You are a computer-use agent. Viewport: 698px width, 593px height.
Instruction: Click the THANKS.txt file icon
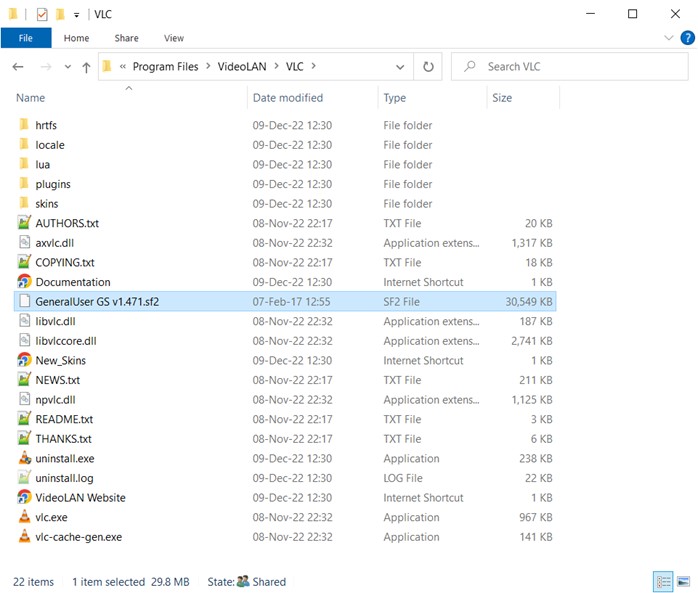tap(24, 438)
